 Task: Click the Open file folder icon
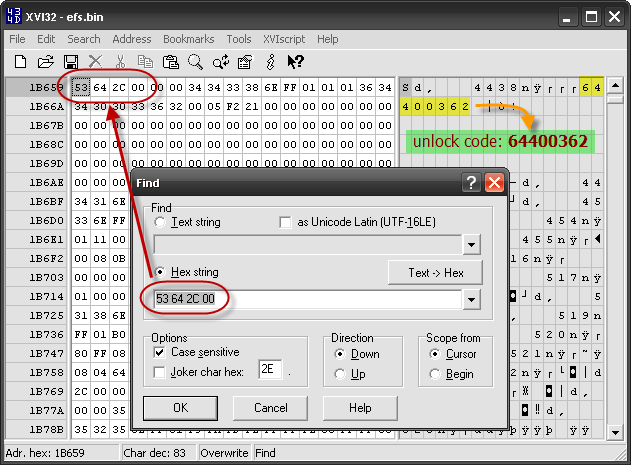(45, 62)
